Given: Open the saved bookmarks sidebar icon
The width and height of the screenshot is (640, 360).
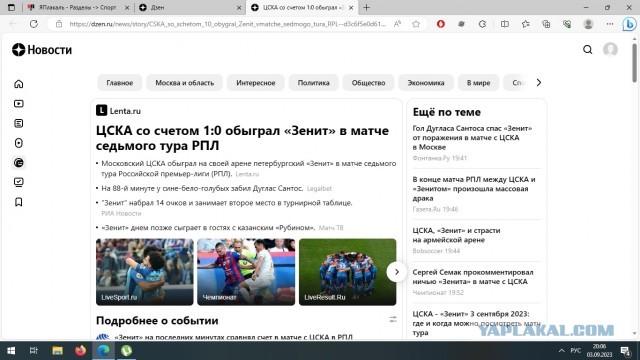Looking at the screenshot, I should click(19, 202).
